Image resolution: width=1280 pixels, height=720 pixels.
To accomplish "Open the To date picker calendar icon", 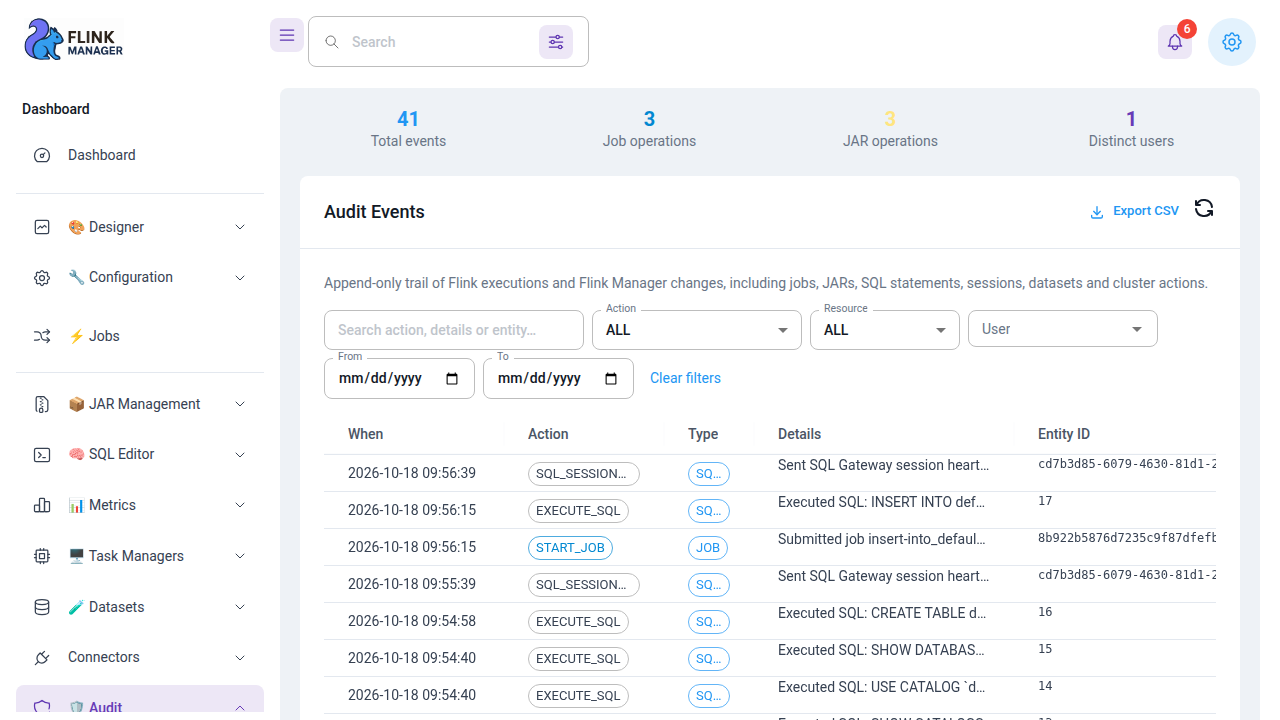I will [612, 379].
